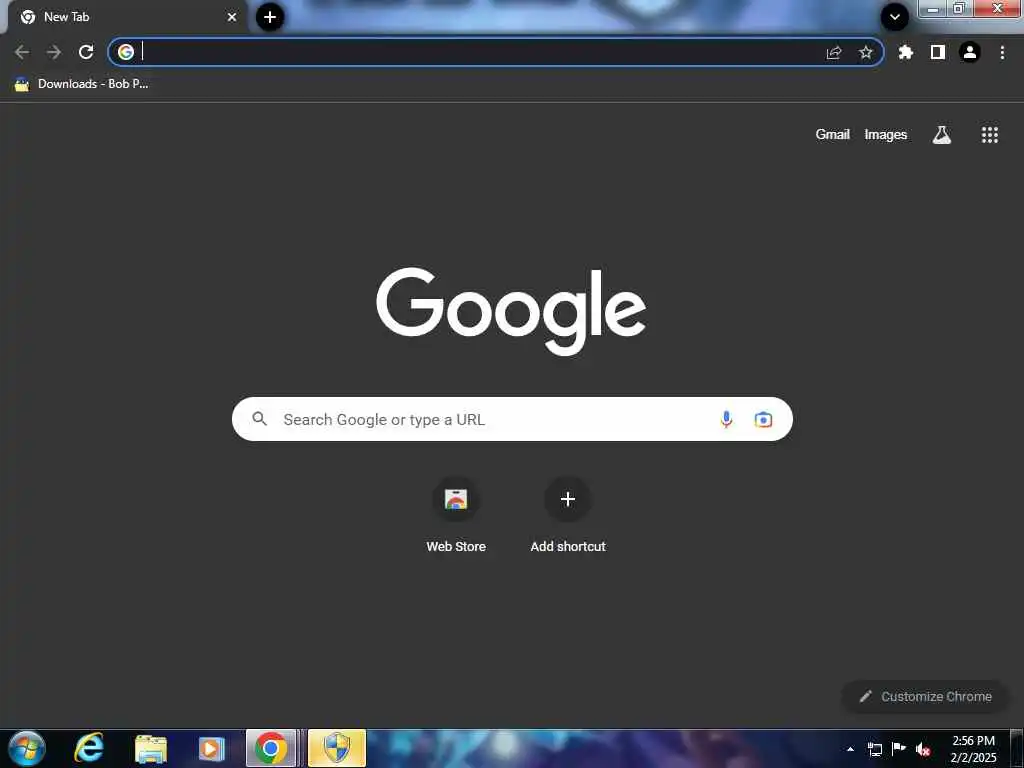1024x768 pixels.
Task: Click the network tray icon
Action: [874, 749]
